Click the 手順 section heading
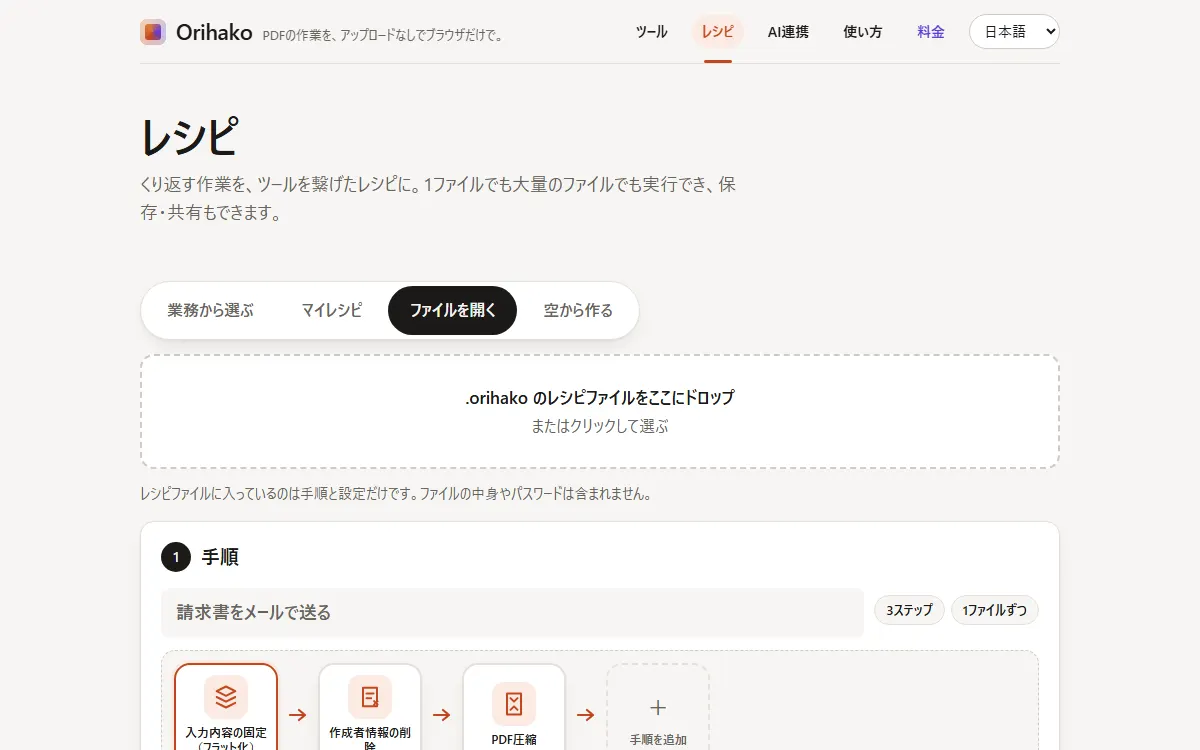1200x750 pixels. (220, 557)
